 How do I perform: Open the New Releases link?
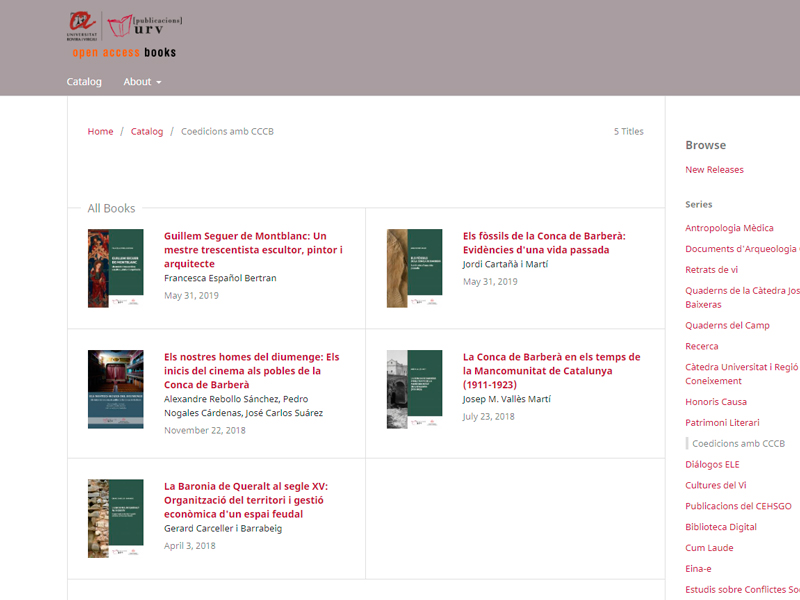(713, 169)
